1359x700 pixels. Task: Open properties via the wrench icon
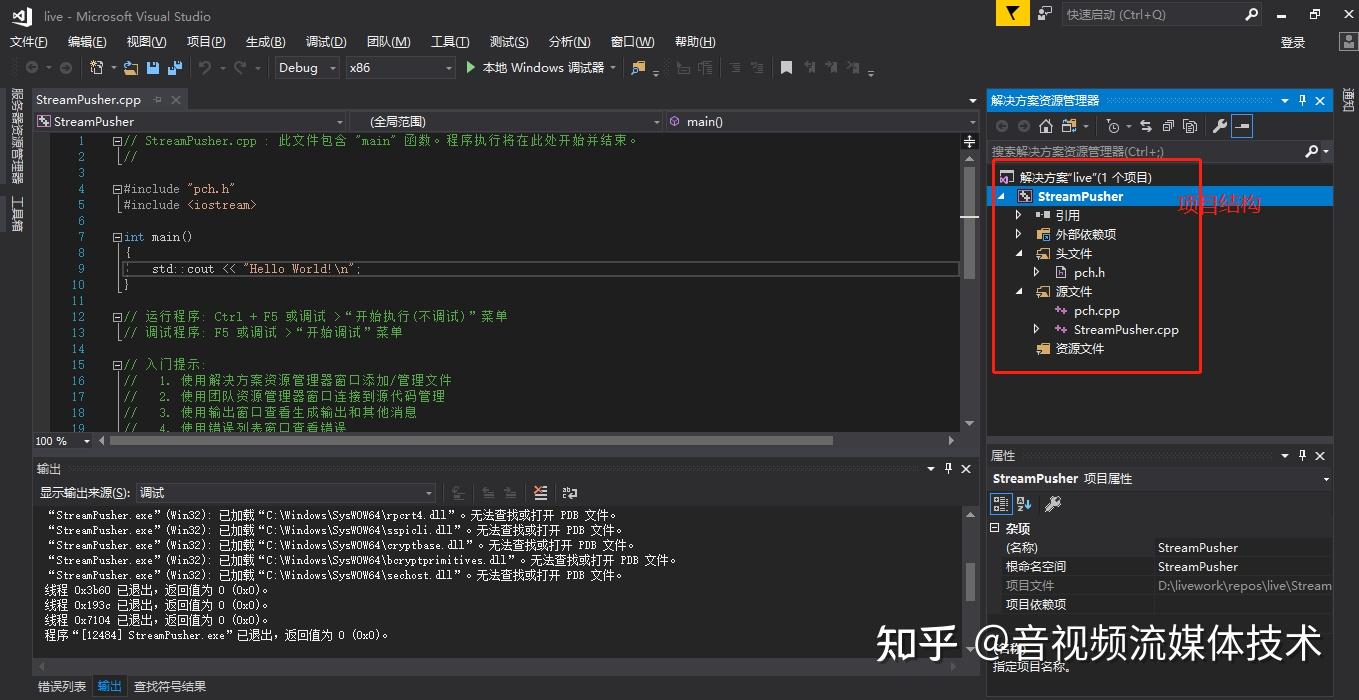click(x=1219, y=126)
